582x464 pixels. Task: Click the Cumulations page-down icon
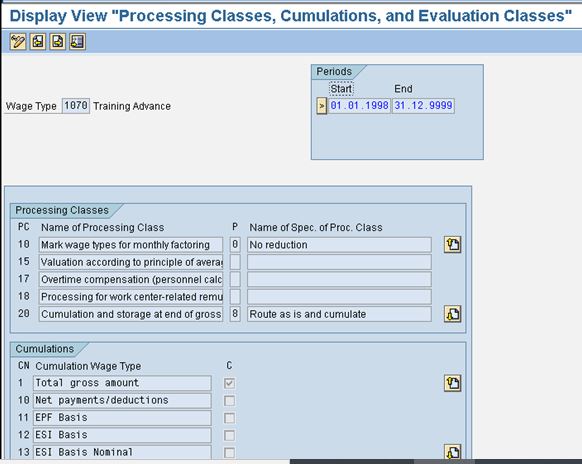click(x=452, y=451)
